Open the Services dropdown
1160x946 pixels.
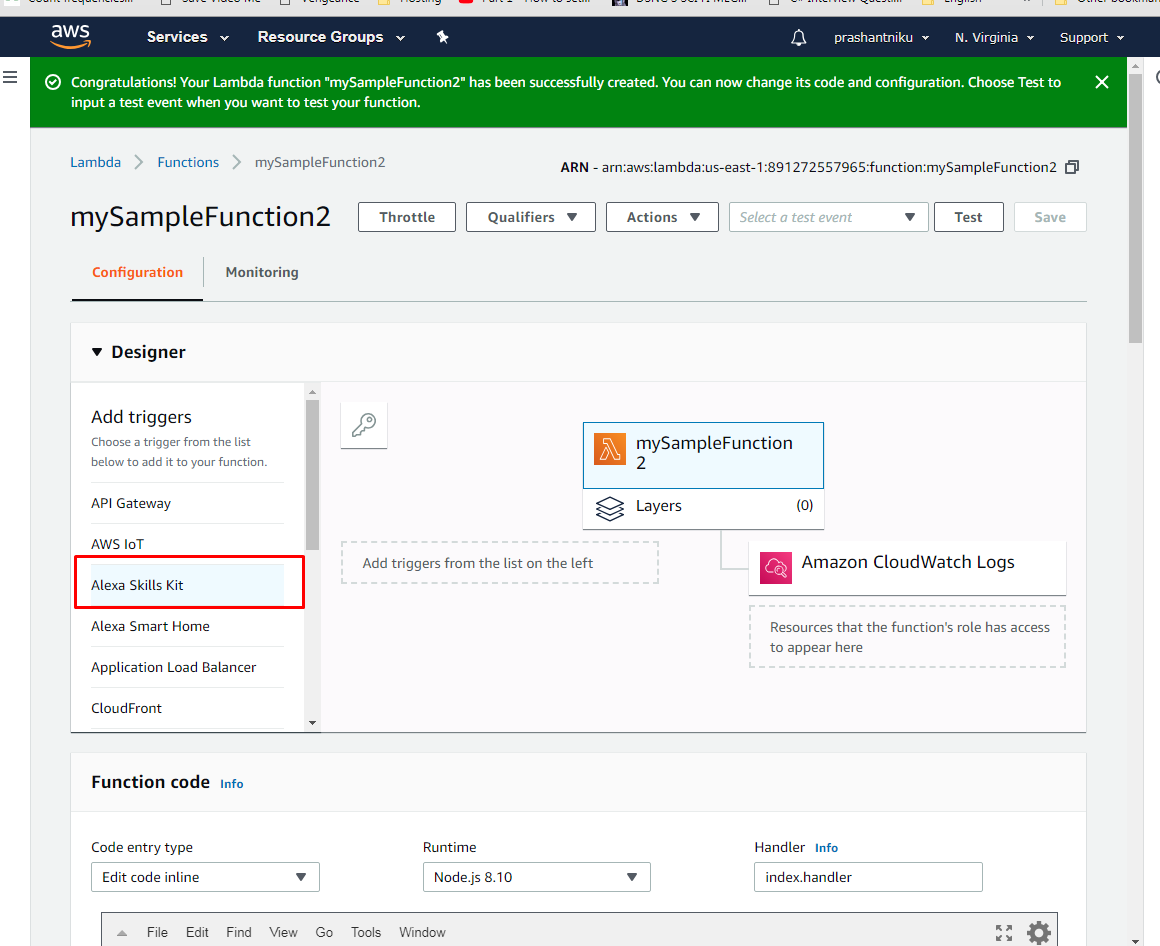188,37
